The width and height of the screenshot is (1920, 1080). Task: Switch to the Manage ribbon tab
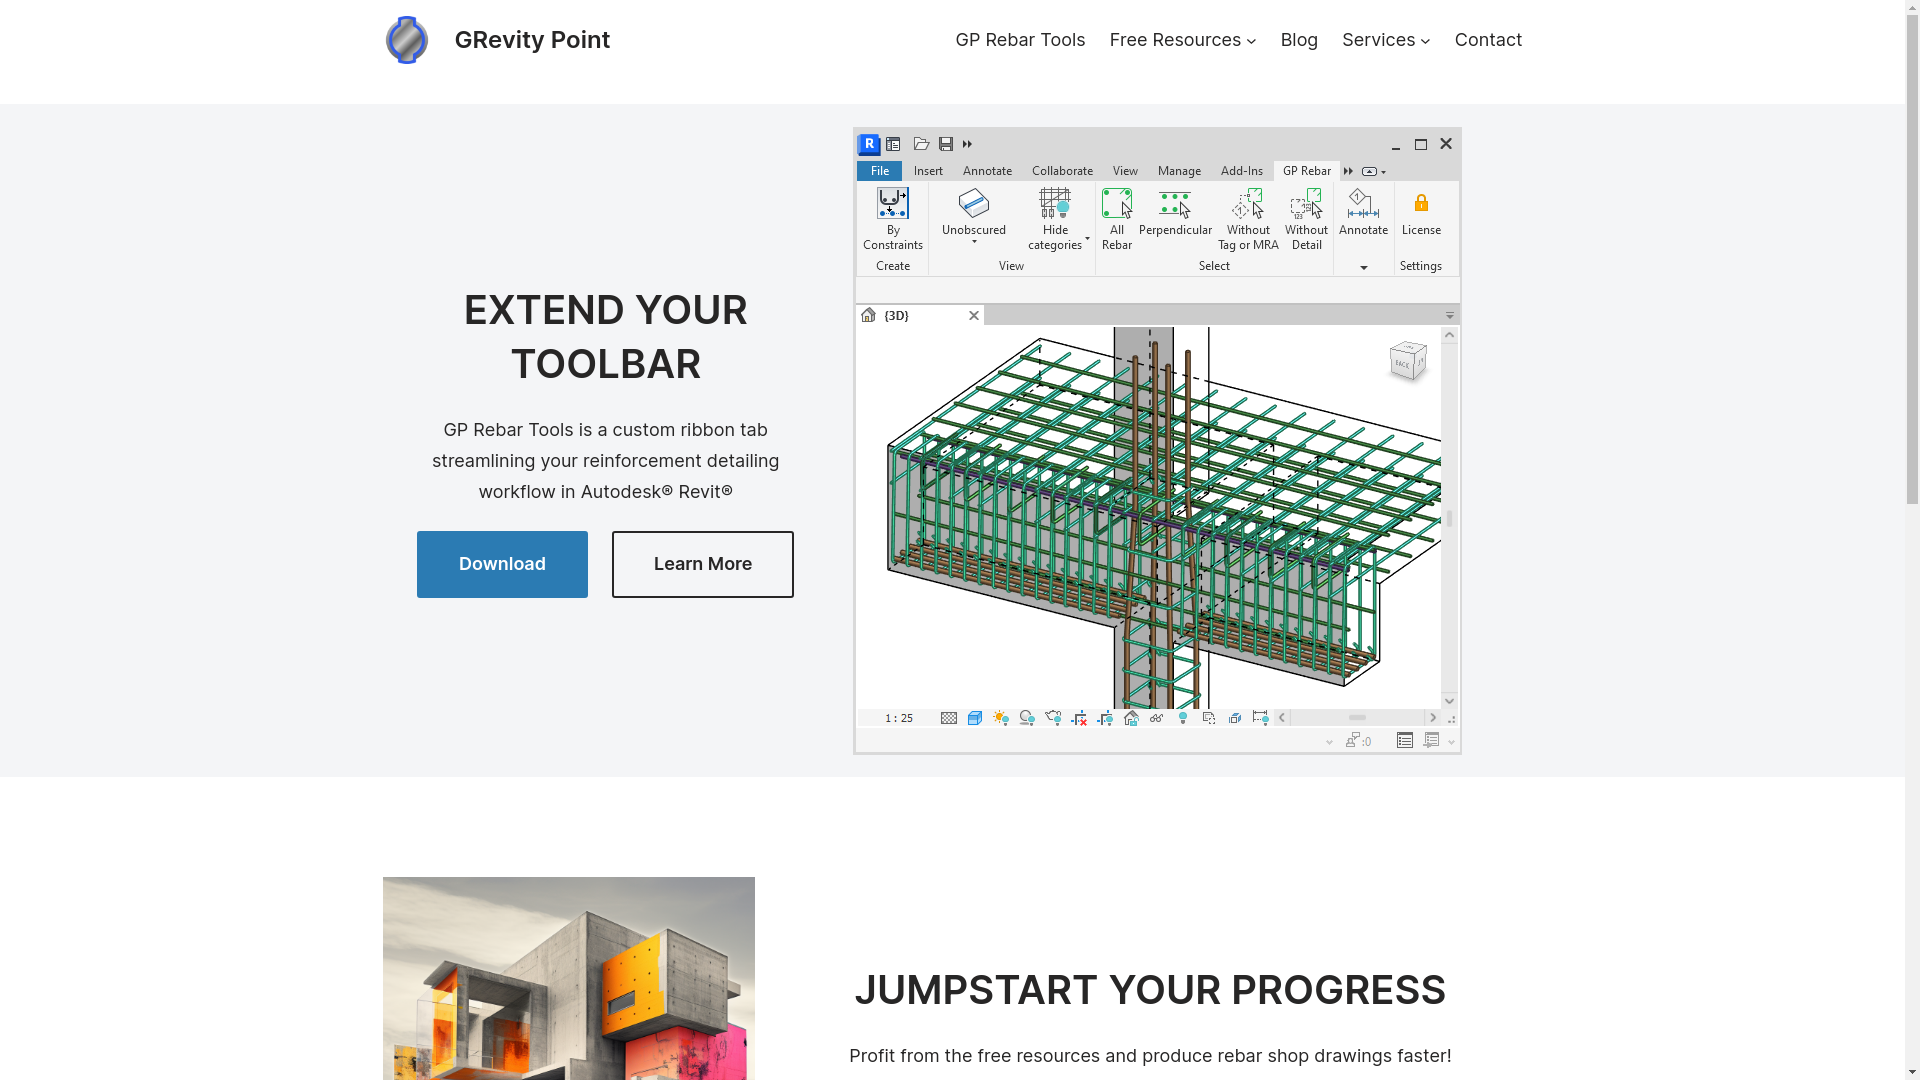[1179, 171]
